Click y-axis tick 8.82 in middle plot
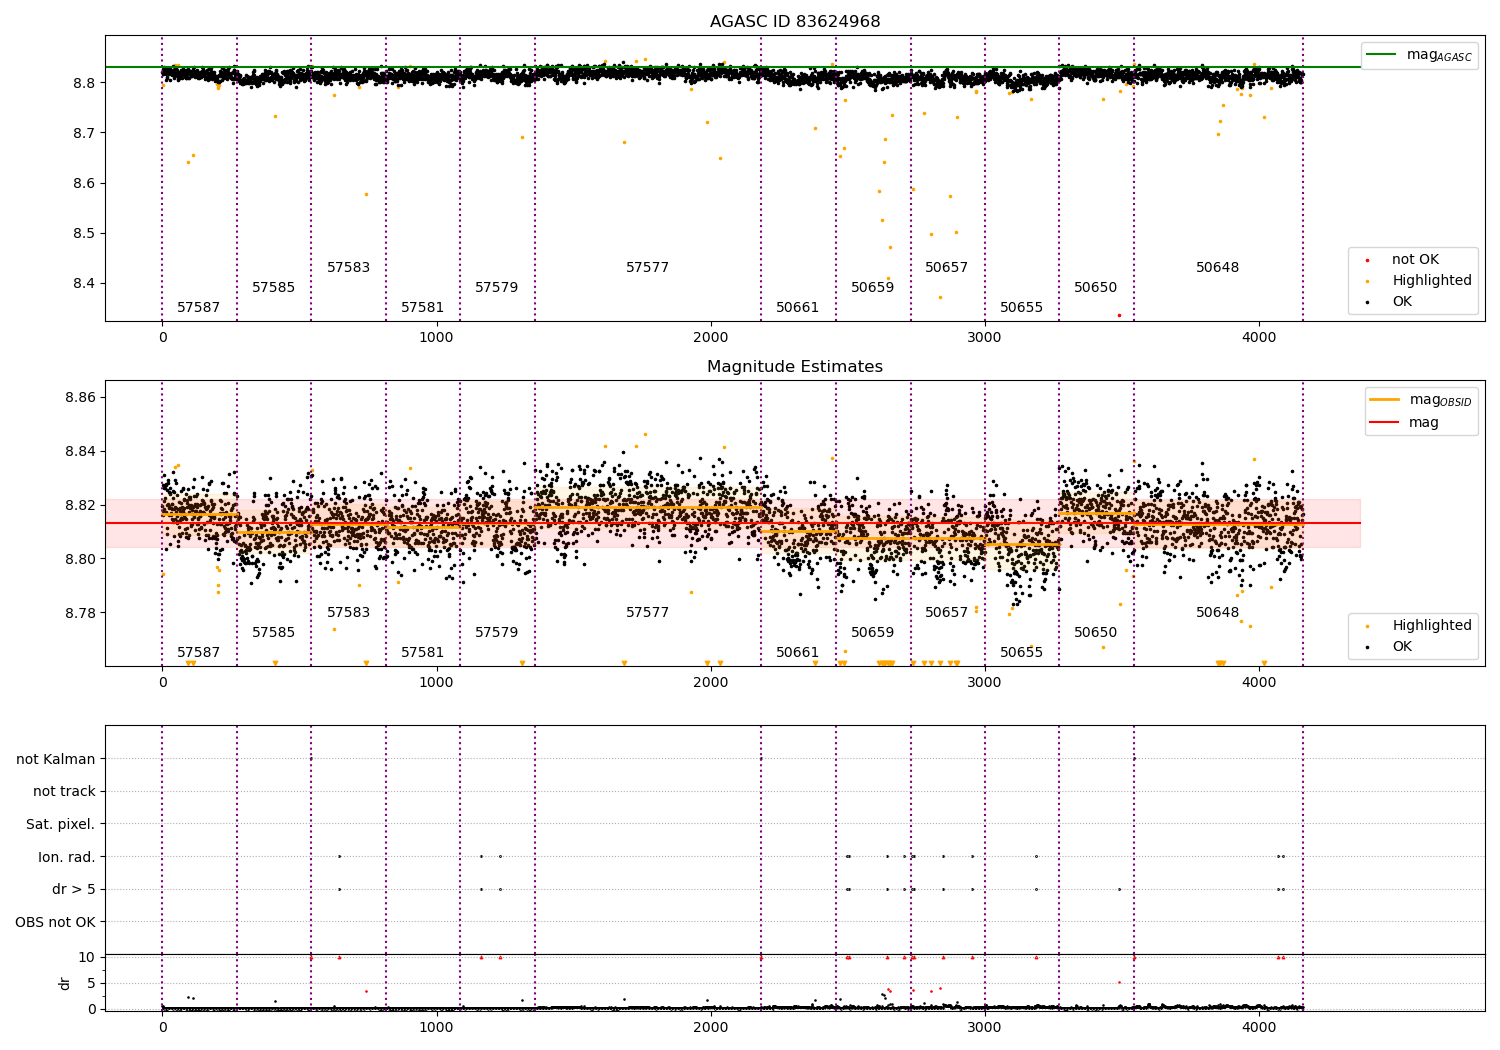This screenshot has height=1050, width=1500. [81, 506]
